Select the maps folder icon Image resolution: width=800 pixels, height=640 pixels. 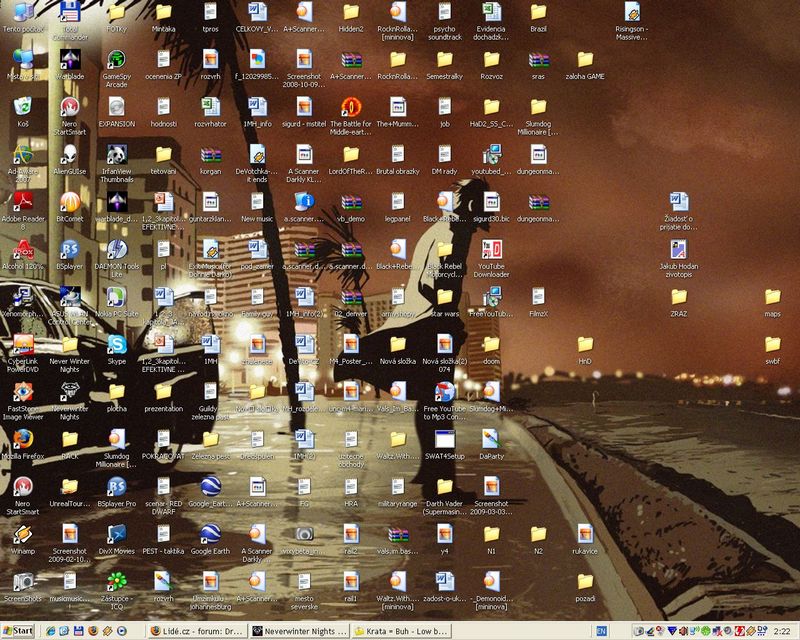pos(772,297)
